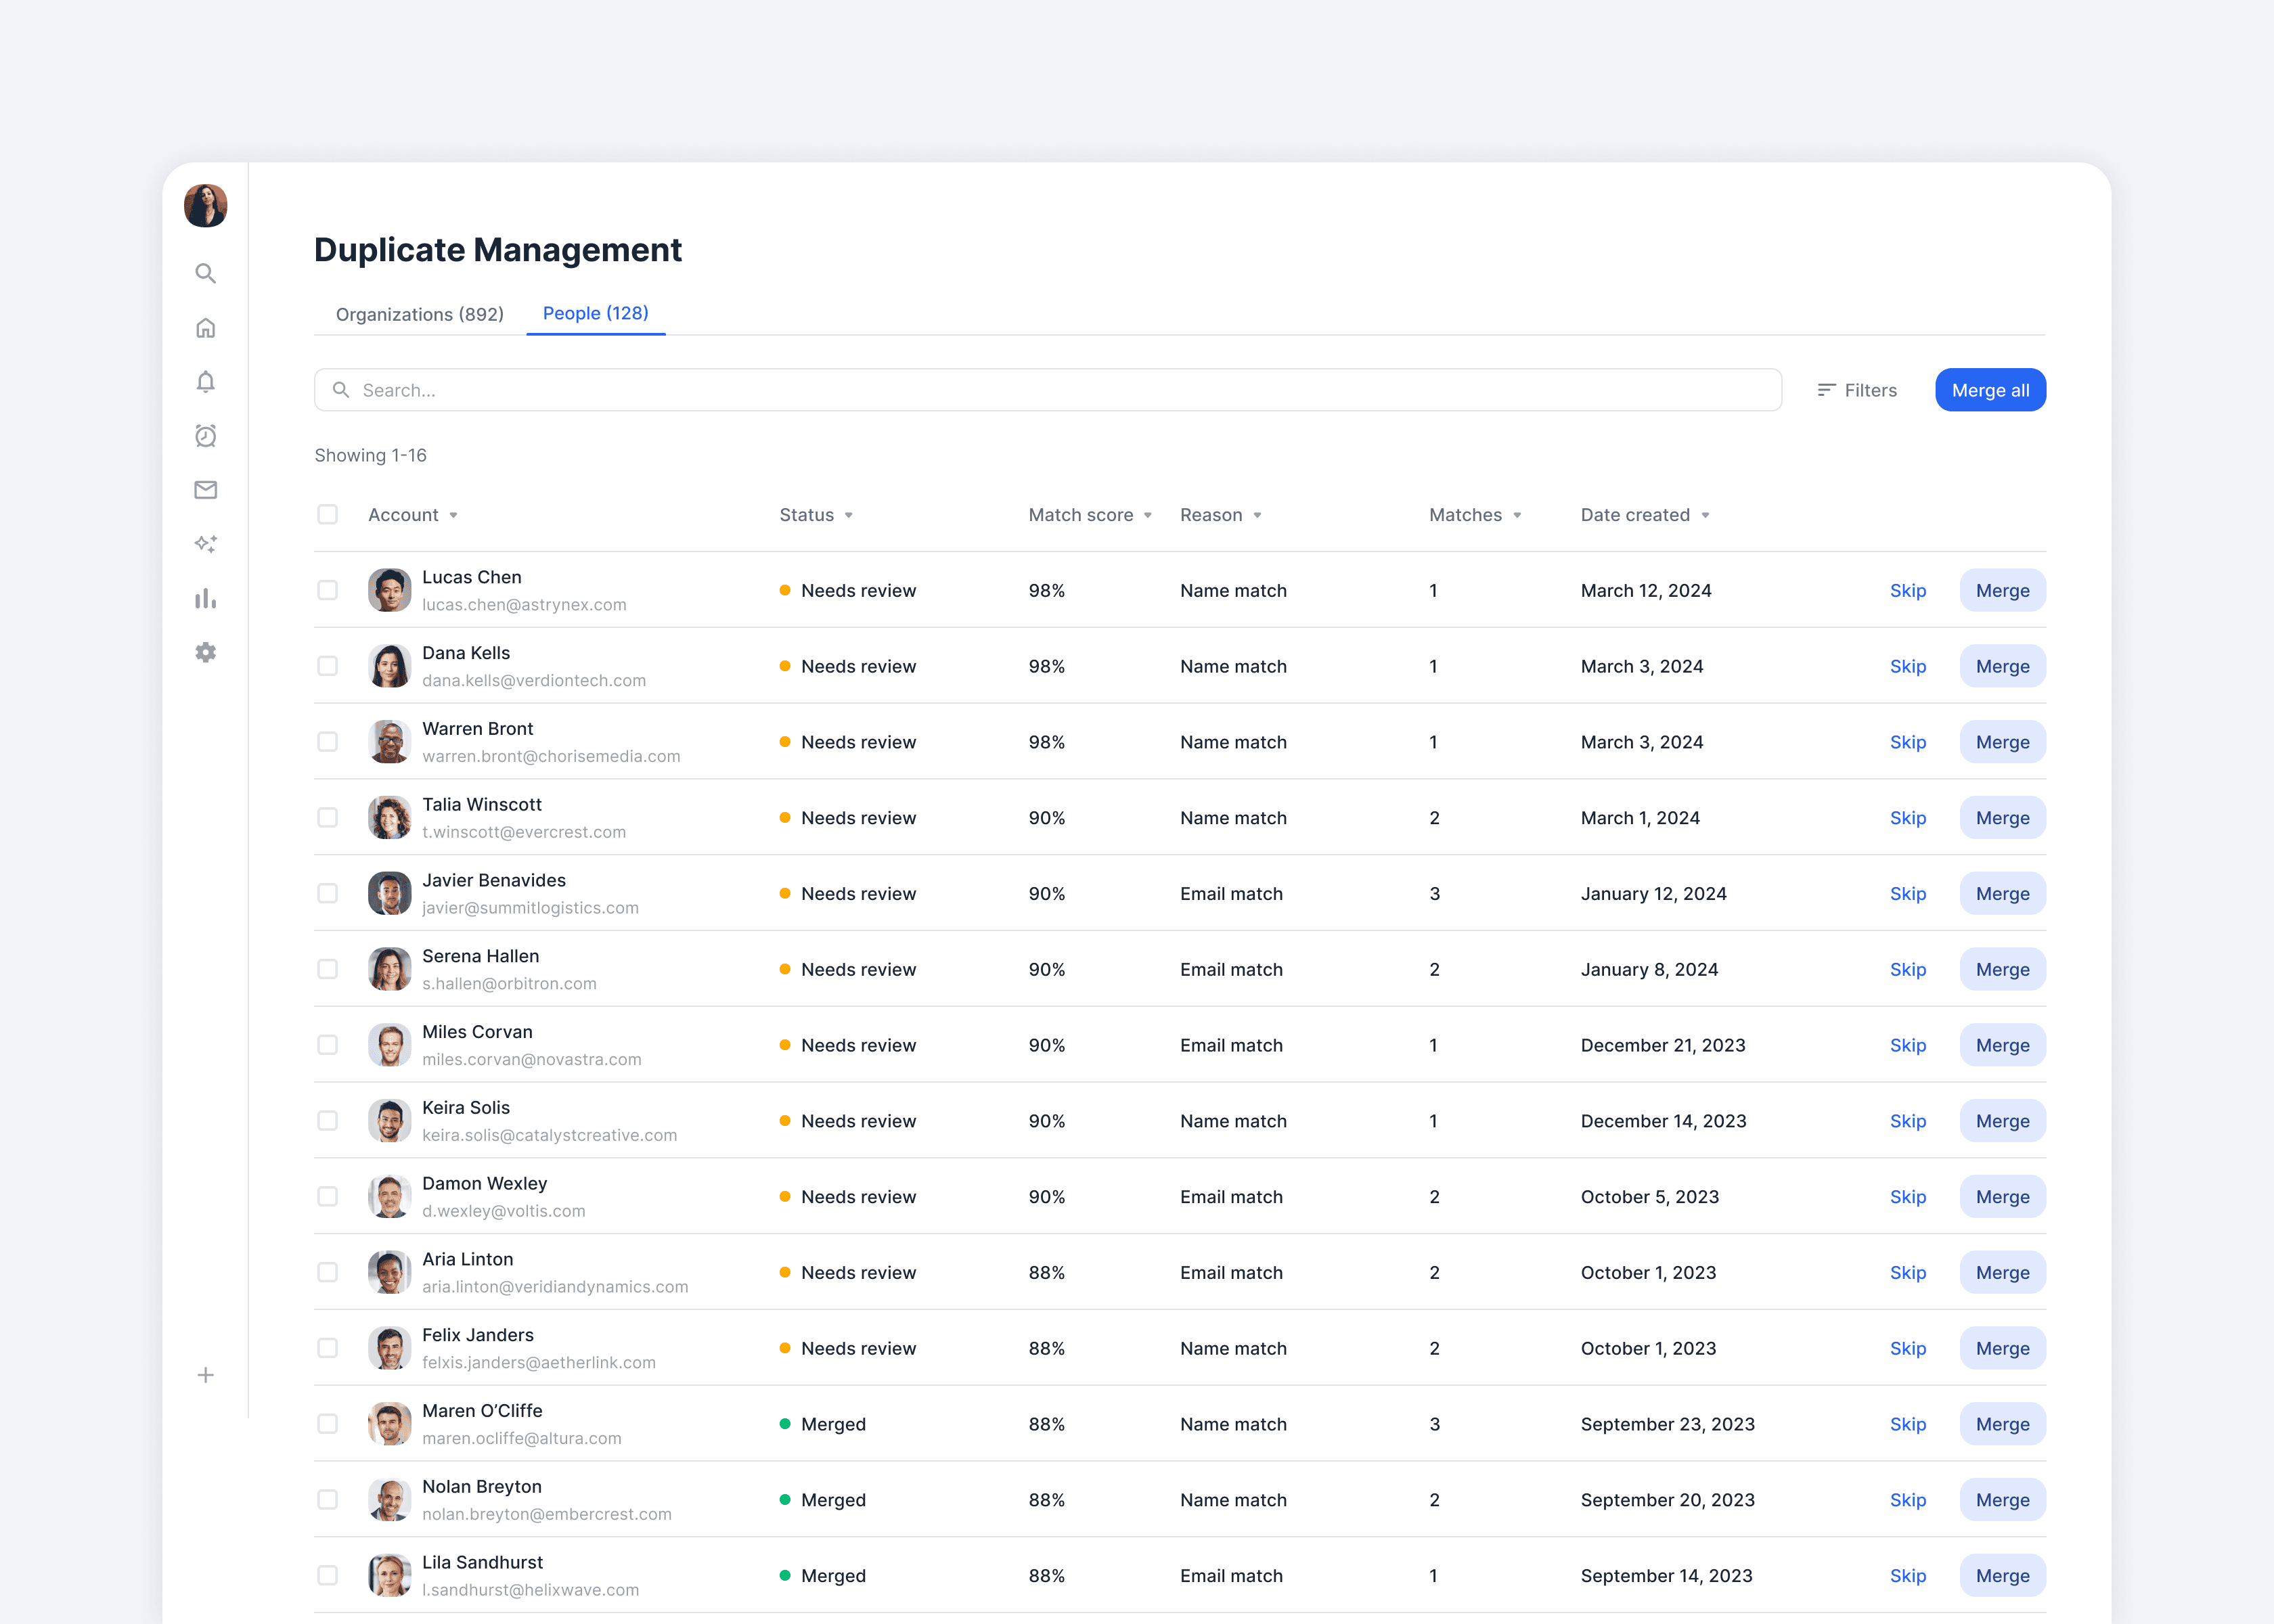Click the AI sparkles icon

click(205, 544)
